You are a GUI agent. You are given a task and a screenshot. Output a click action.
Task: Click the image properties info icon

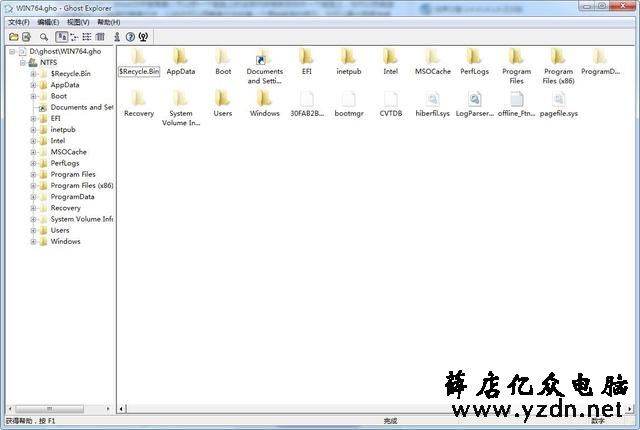(117, 37)
